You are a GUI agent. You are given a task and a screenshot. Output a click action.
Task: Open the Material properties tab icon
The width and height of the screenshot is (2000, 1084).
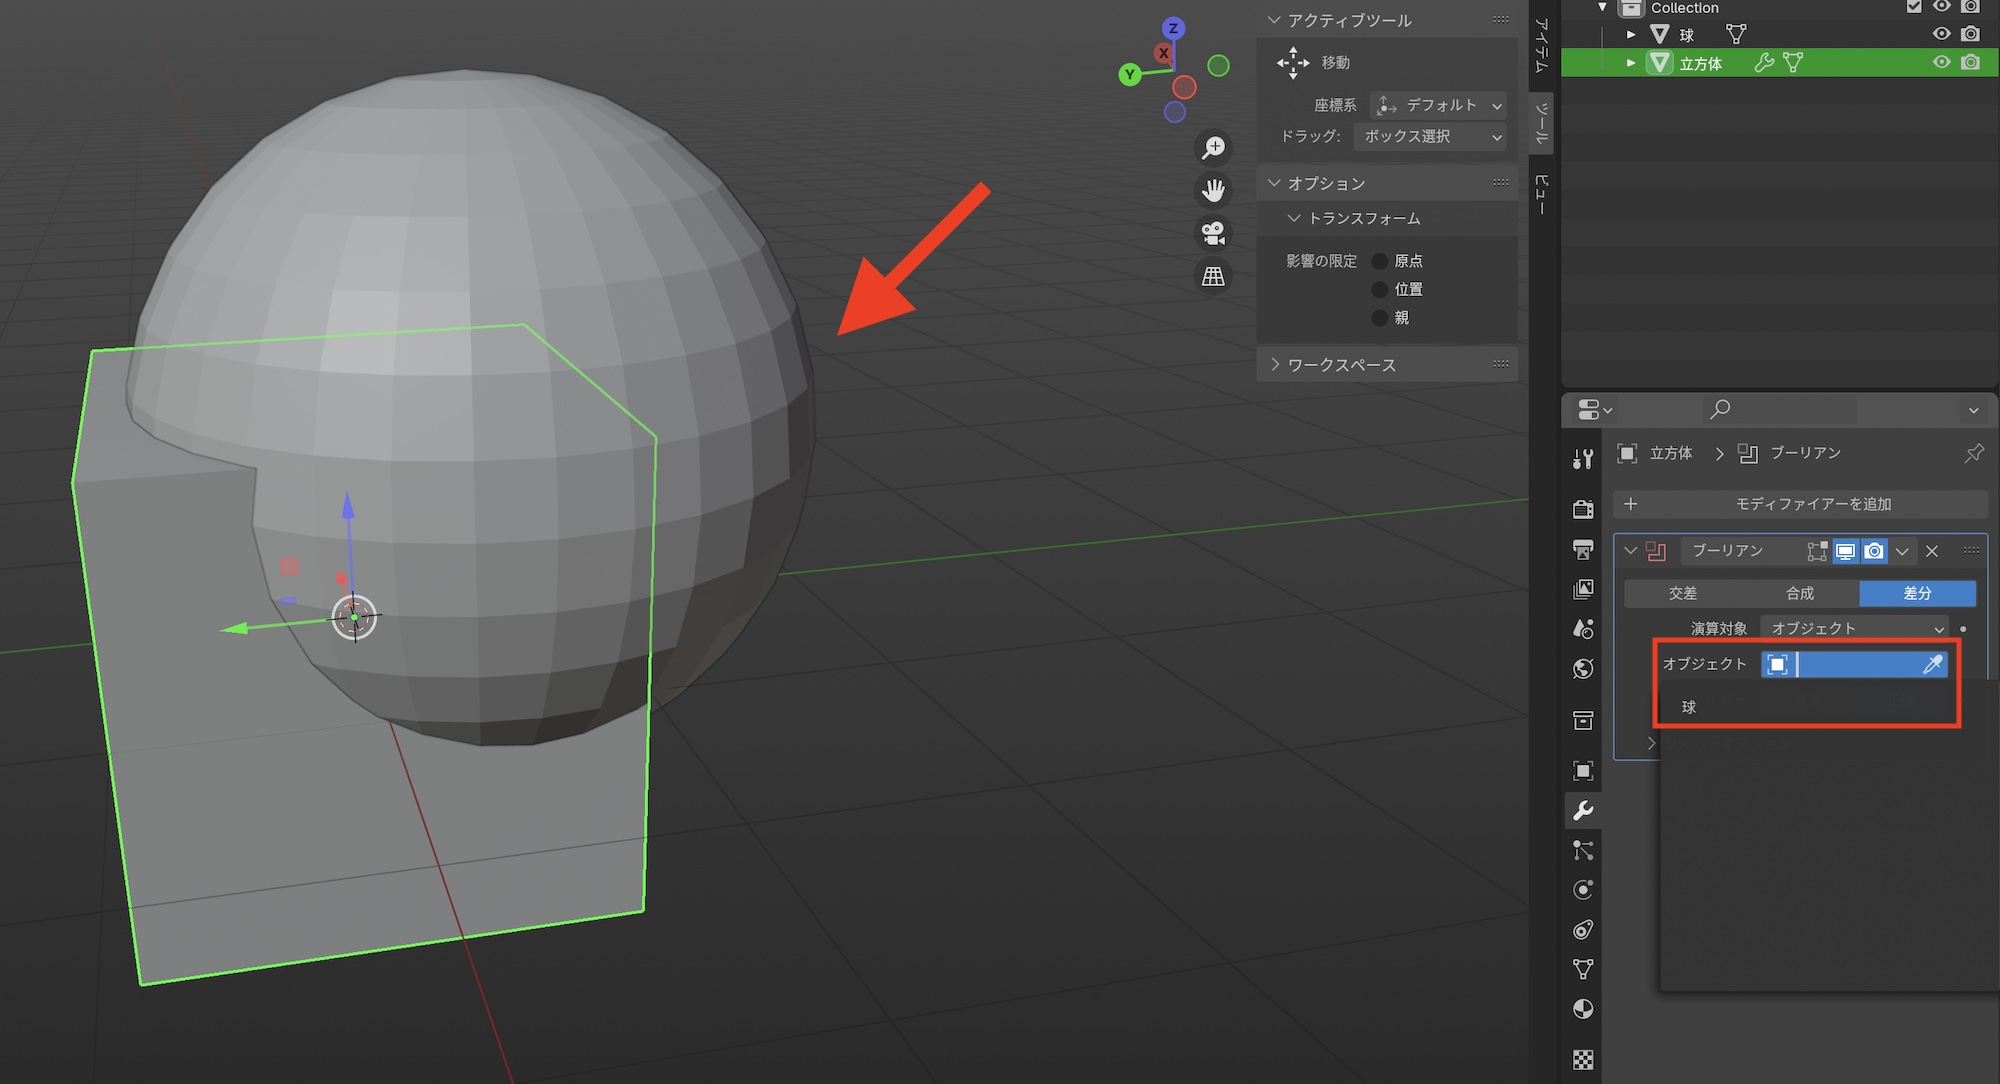(x=1583, y=1009)
